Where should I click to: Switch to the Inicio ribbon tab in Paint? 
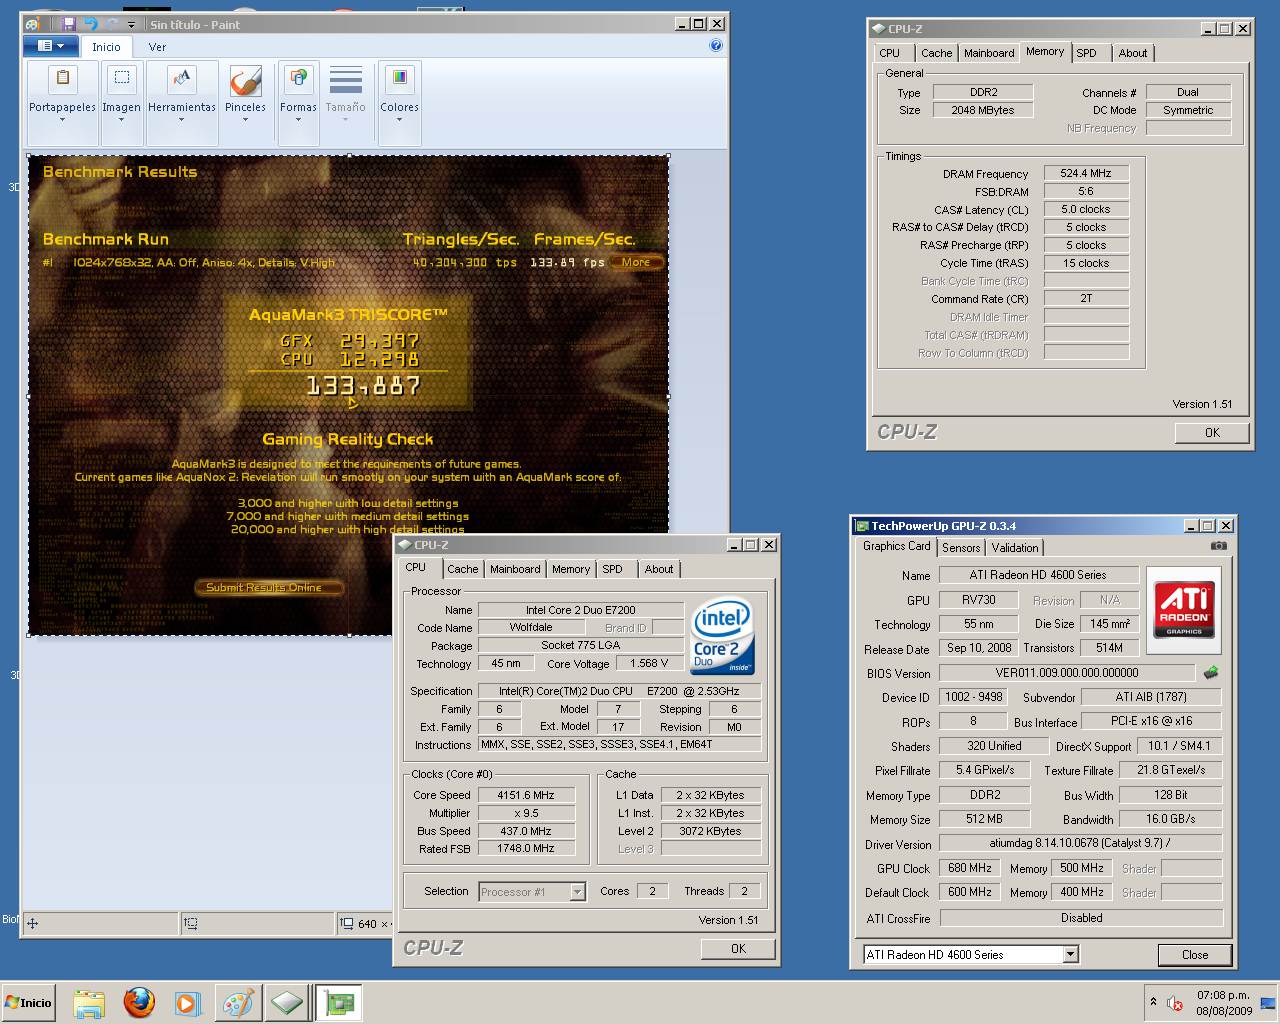106,47
